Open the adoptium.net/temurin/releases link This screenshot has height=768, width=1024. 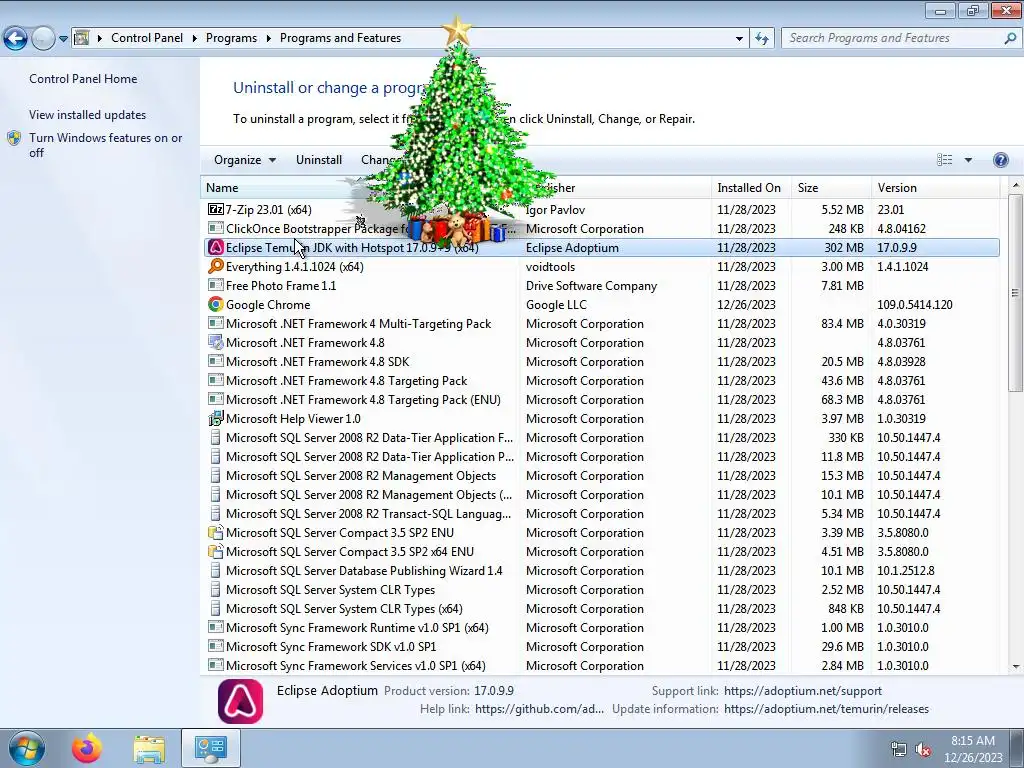(x=826, y=709)
